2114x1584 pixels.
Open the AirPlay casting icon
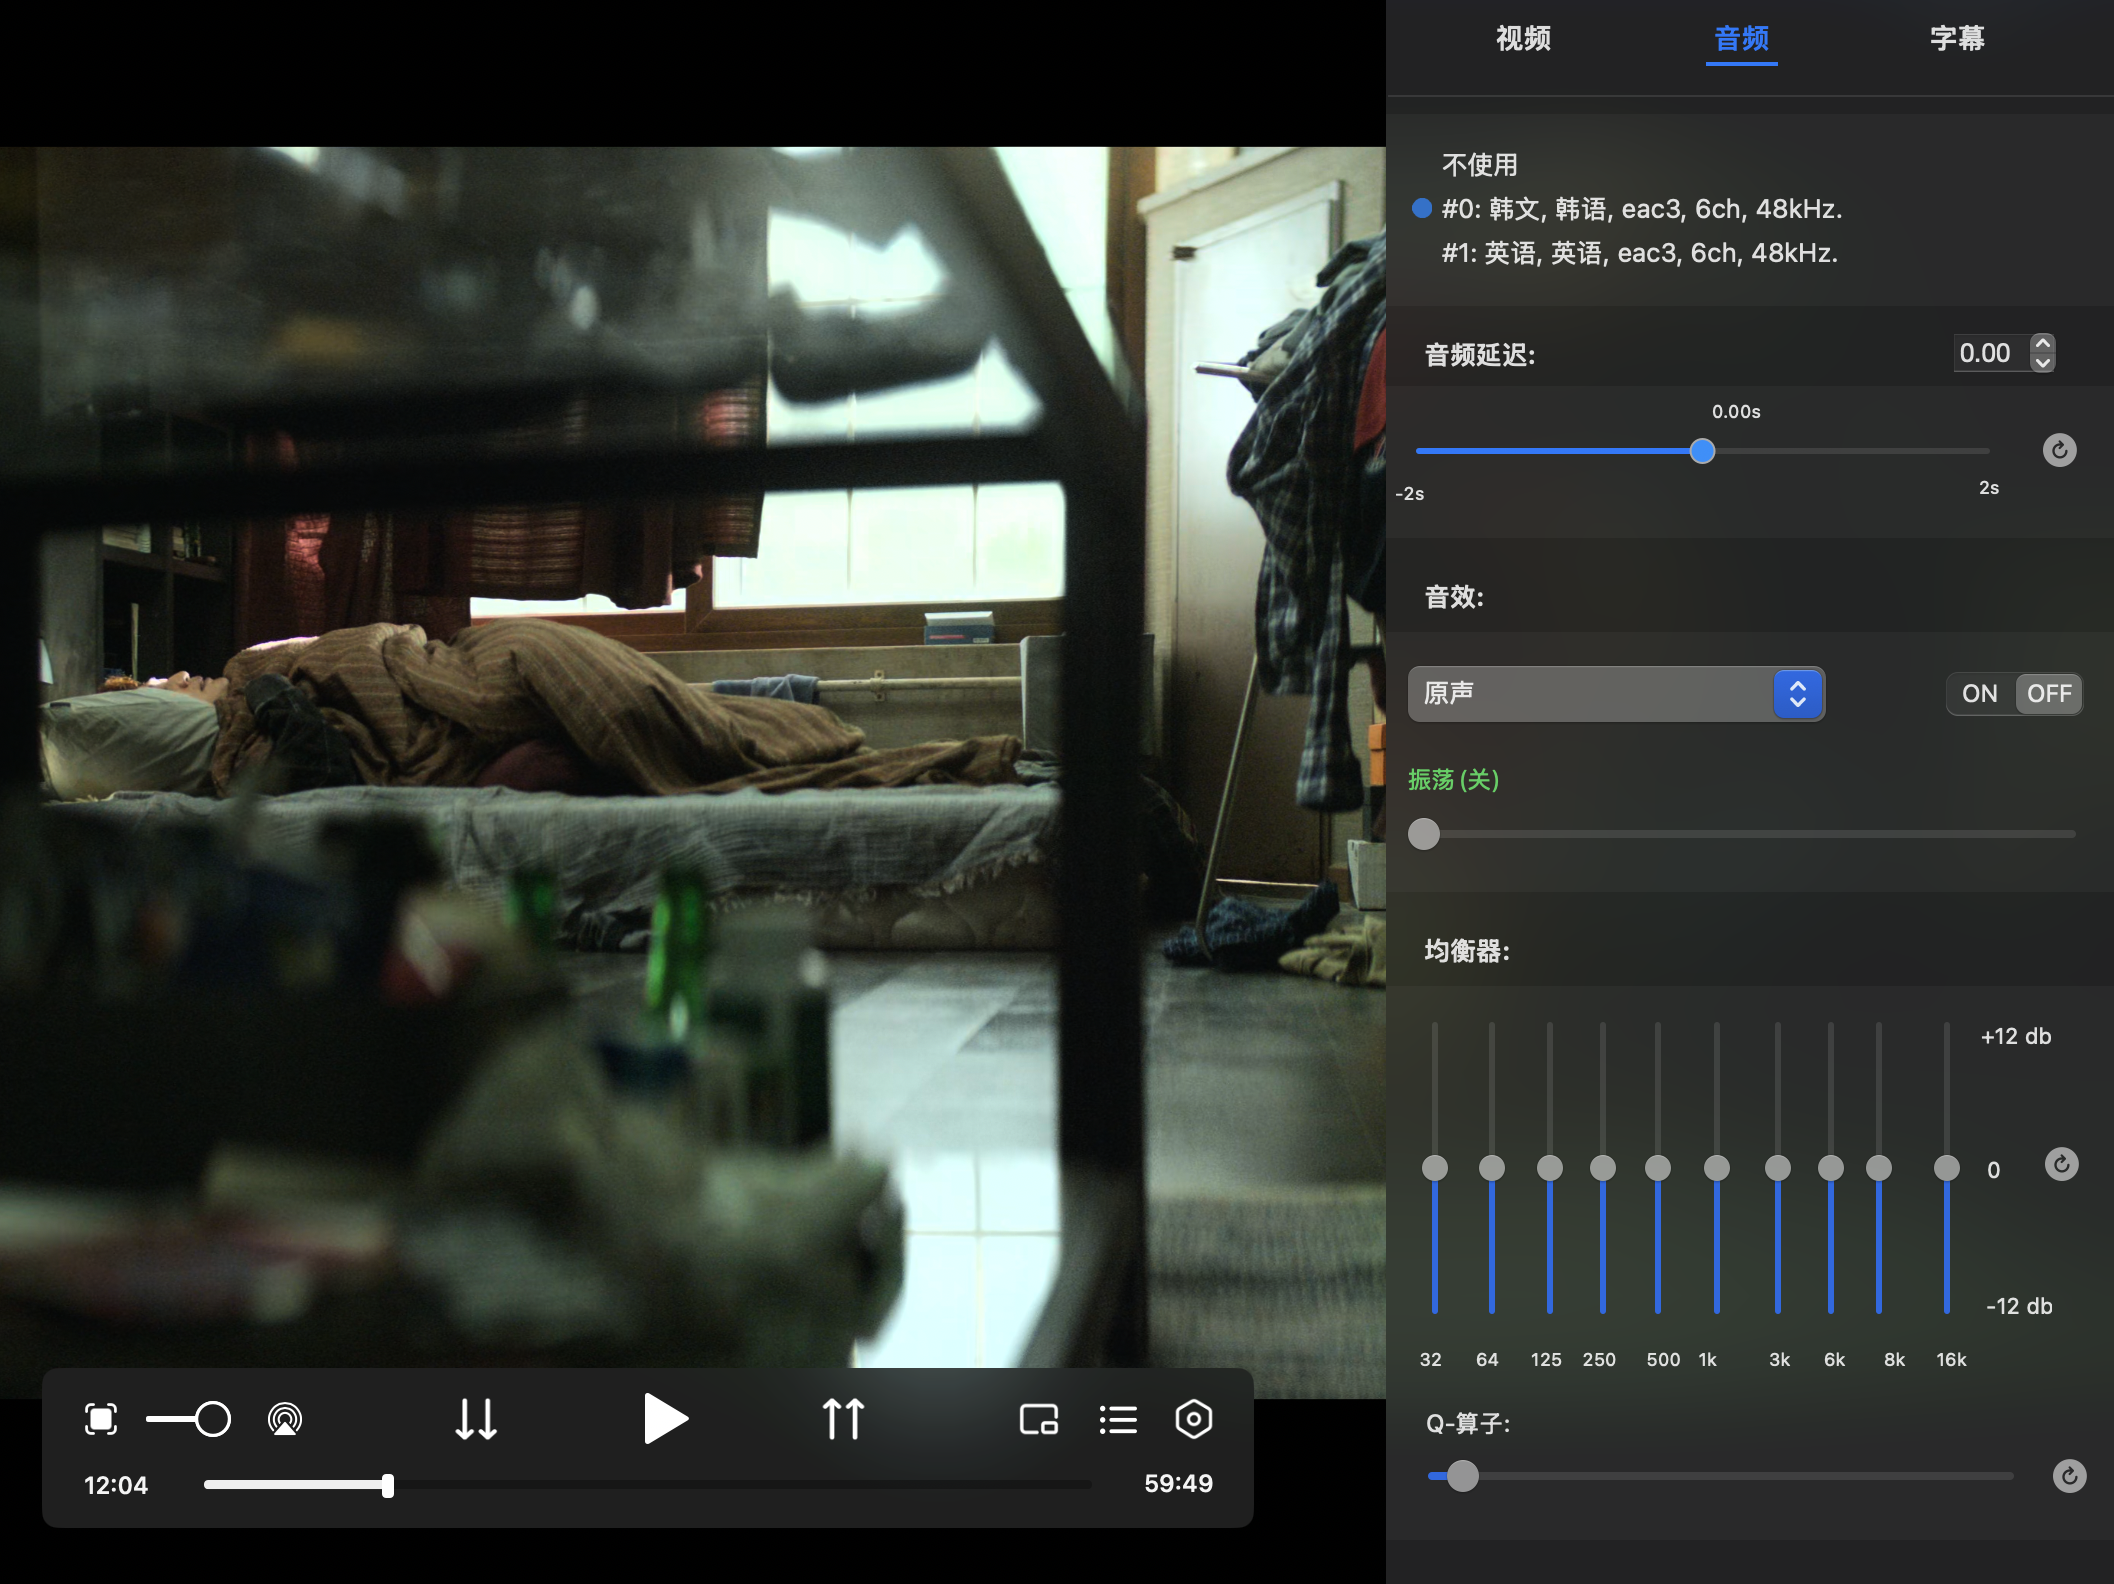click(x=285, y=1419)
